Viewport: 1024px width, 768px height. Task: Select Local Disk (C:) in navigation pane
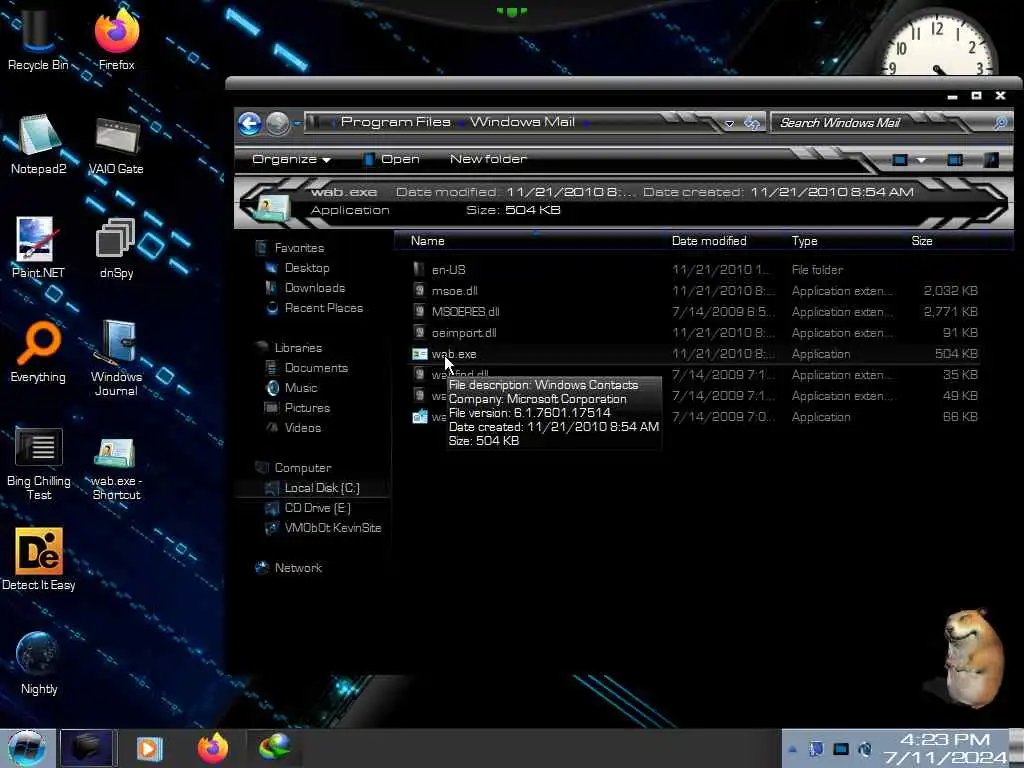[x=322, y=488]
